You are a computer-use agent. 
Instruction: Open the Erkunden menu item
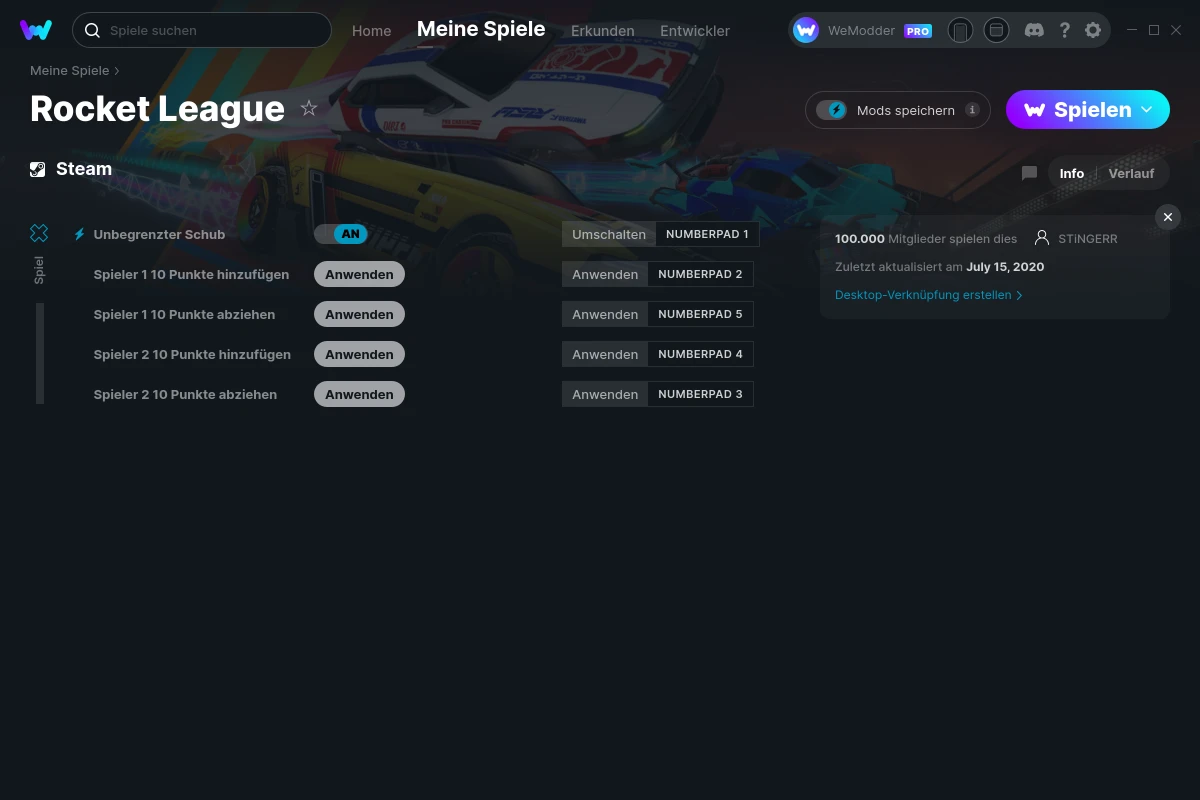602,31
